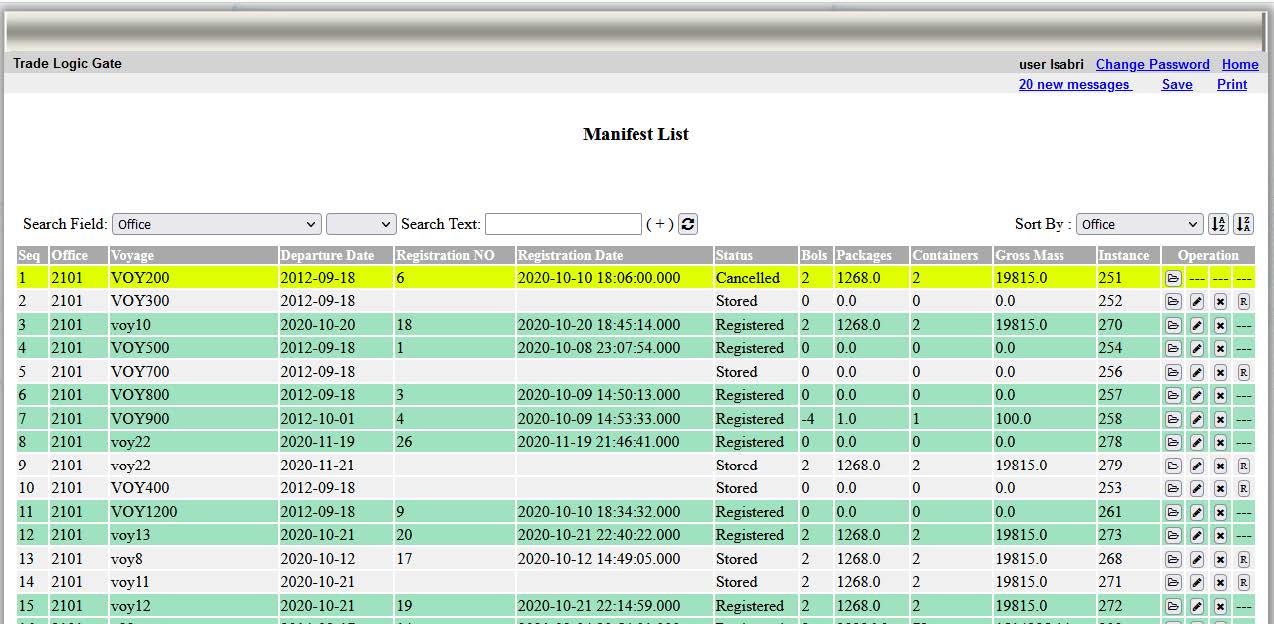This screenshot has height=624, width=1274.
Task: Click the Save link
Action: point(1176,85)
